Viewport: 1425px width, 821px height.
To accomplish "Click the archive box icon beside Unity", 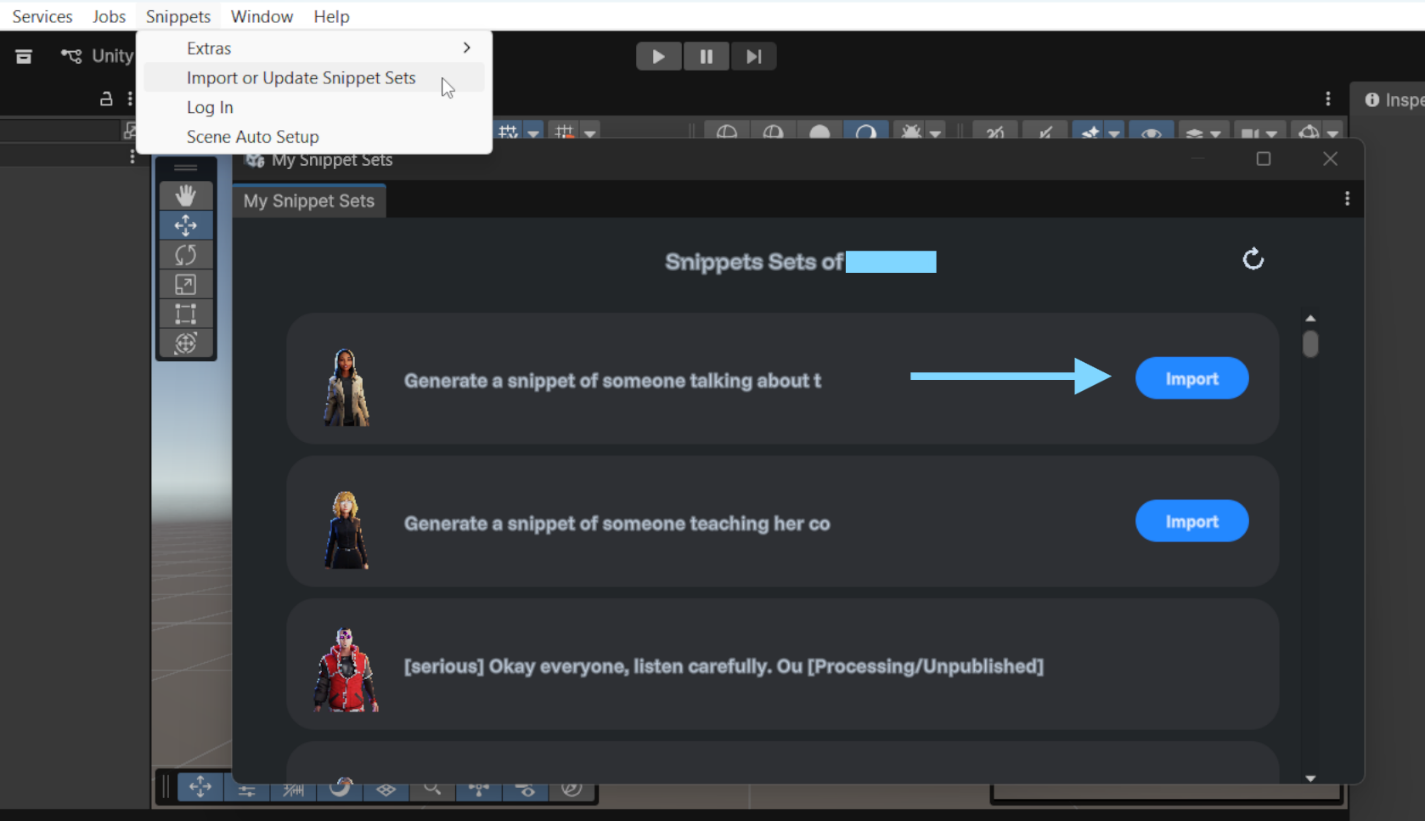I will click(x=24, y=56).
